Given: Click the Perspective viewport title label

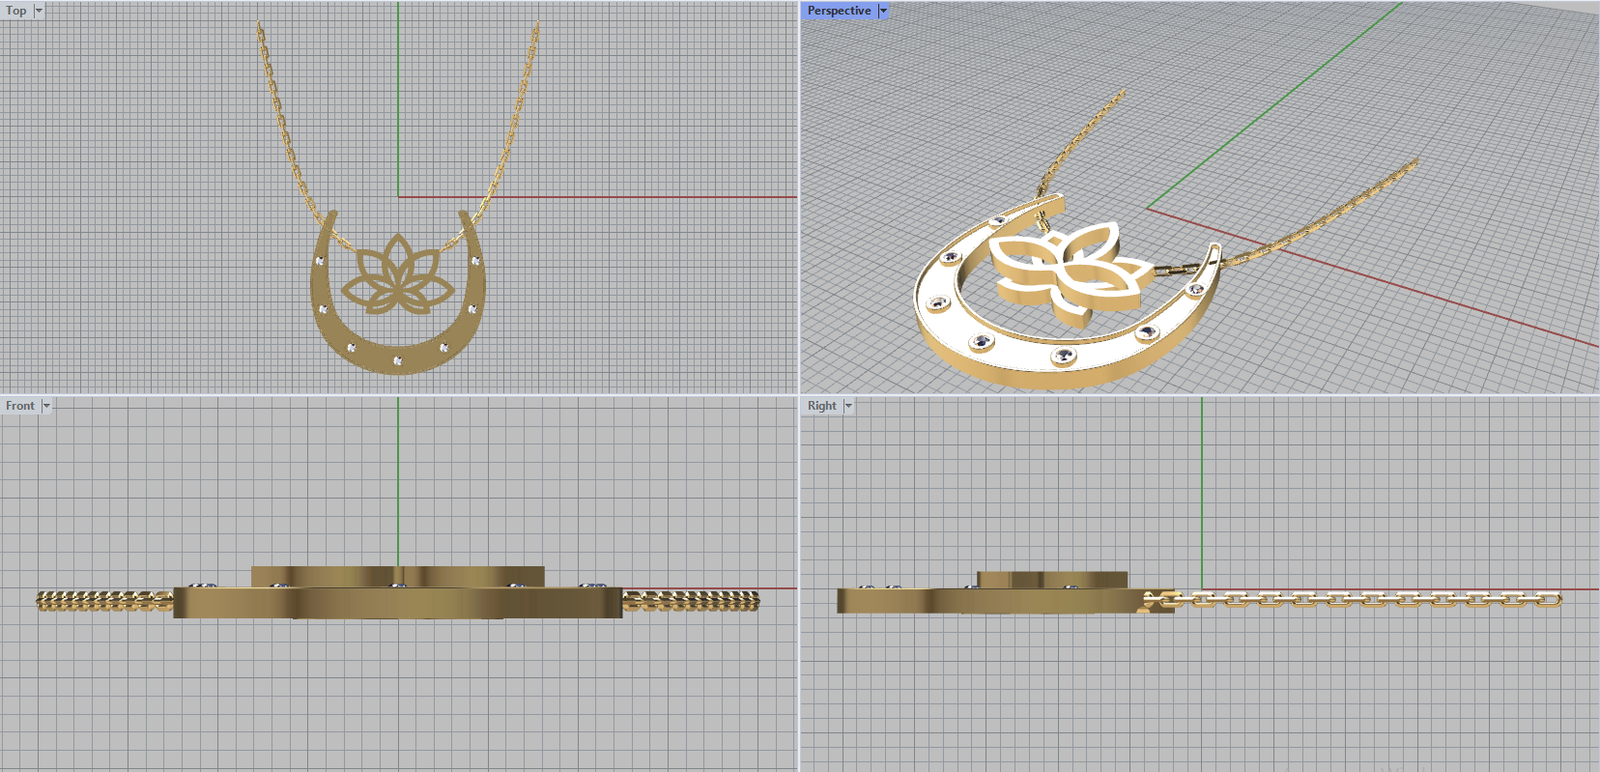Looking at the screenshot, I should 838,10.
